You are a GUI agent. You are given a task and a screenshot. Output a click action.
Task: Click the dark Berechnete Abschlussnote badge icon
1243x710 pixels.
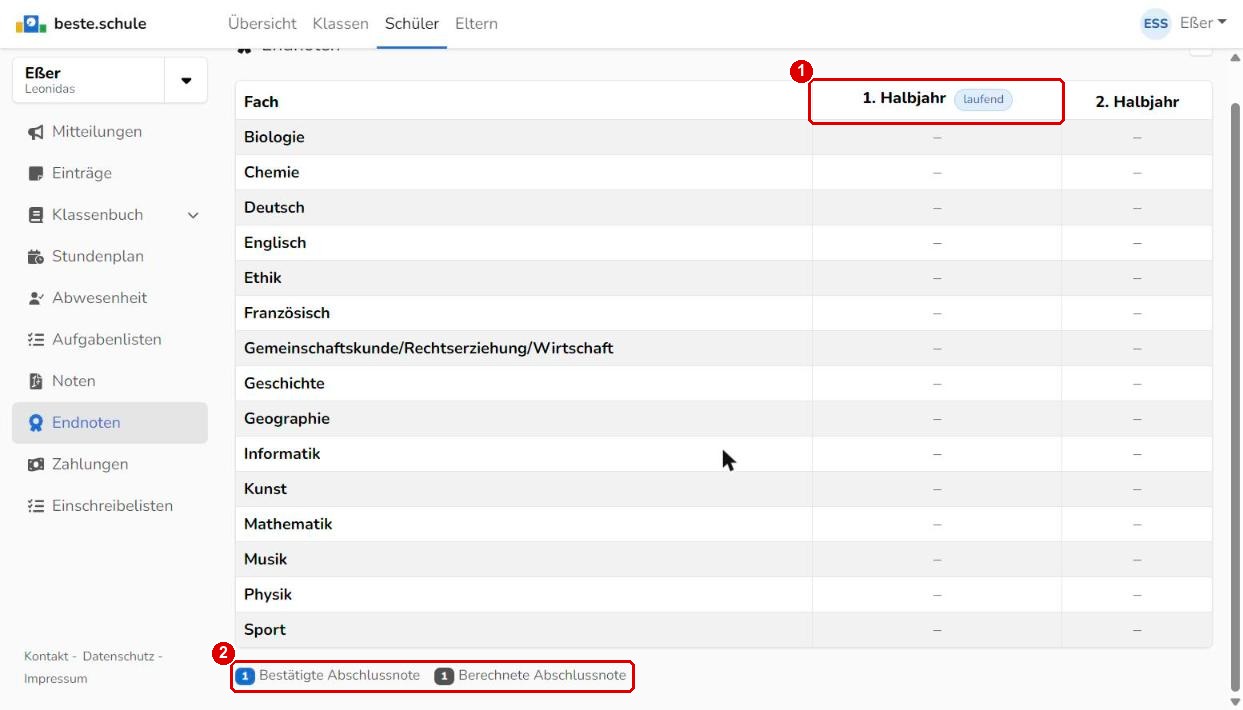[444, 676]
